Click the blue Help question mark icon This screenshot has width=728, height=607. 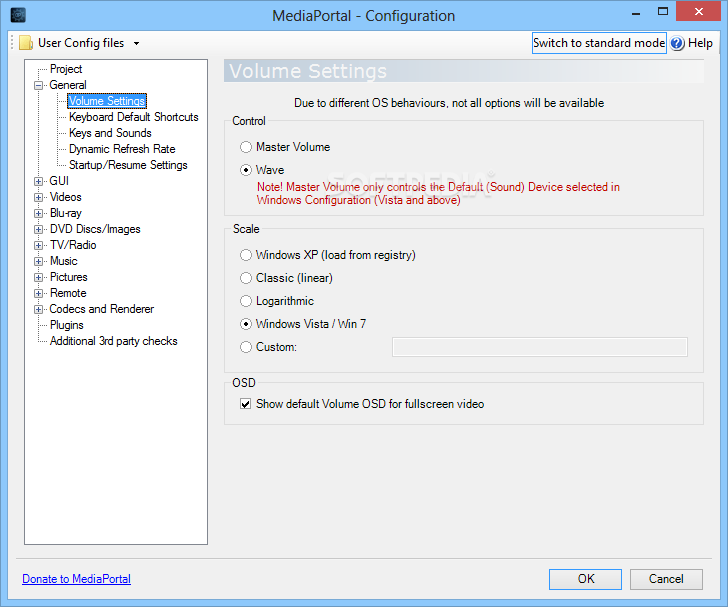(x=677, y=43)
